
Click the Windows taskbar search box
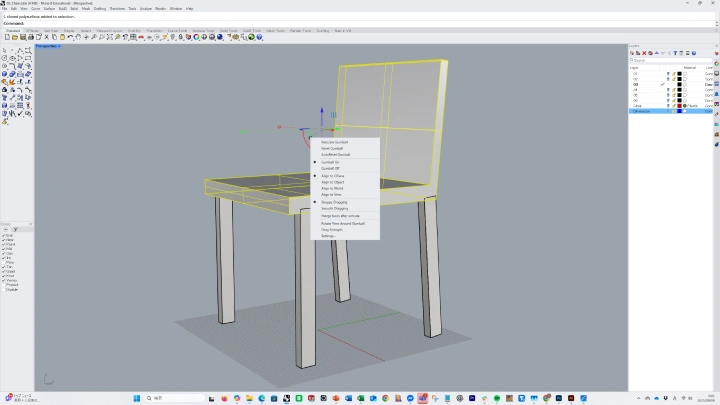174,398
